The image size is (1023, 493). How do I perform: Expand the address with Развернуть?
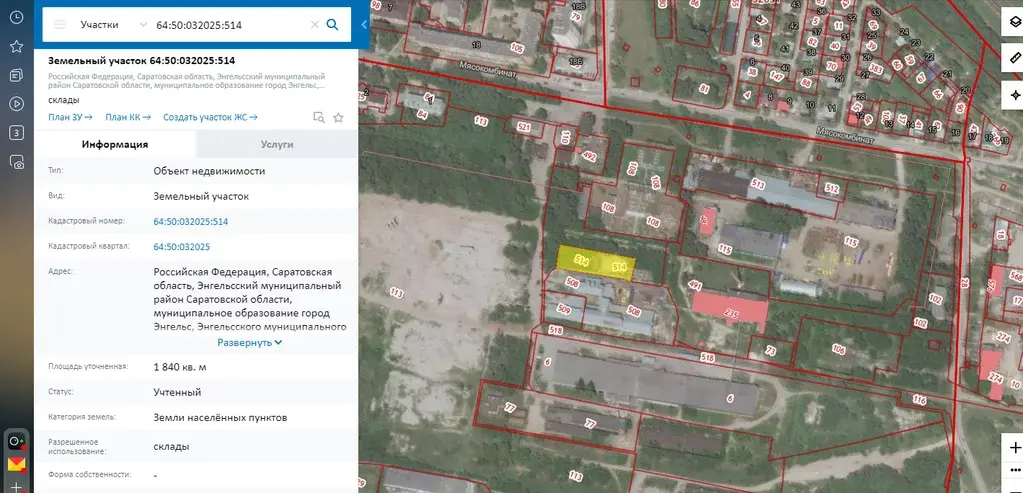250,342
